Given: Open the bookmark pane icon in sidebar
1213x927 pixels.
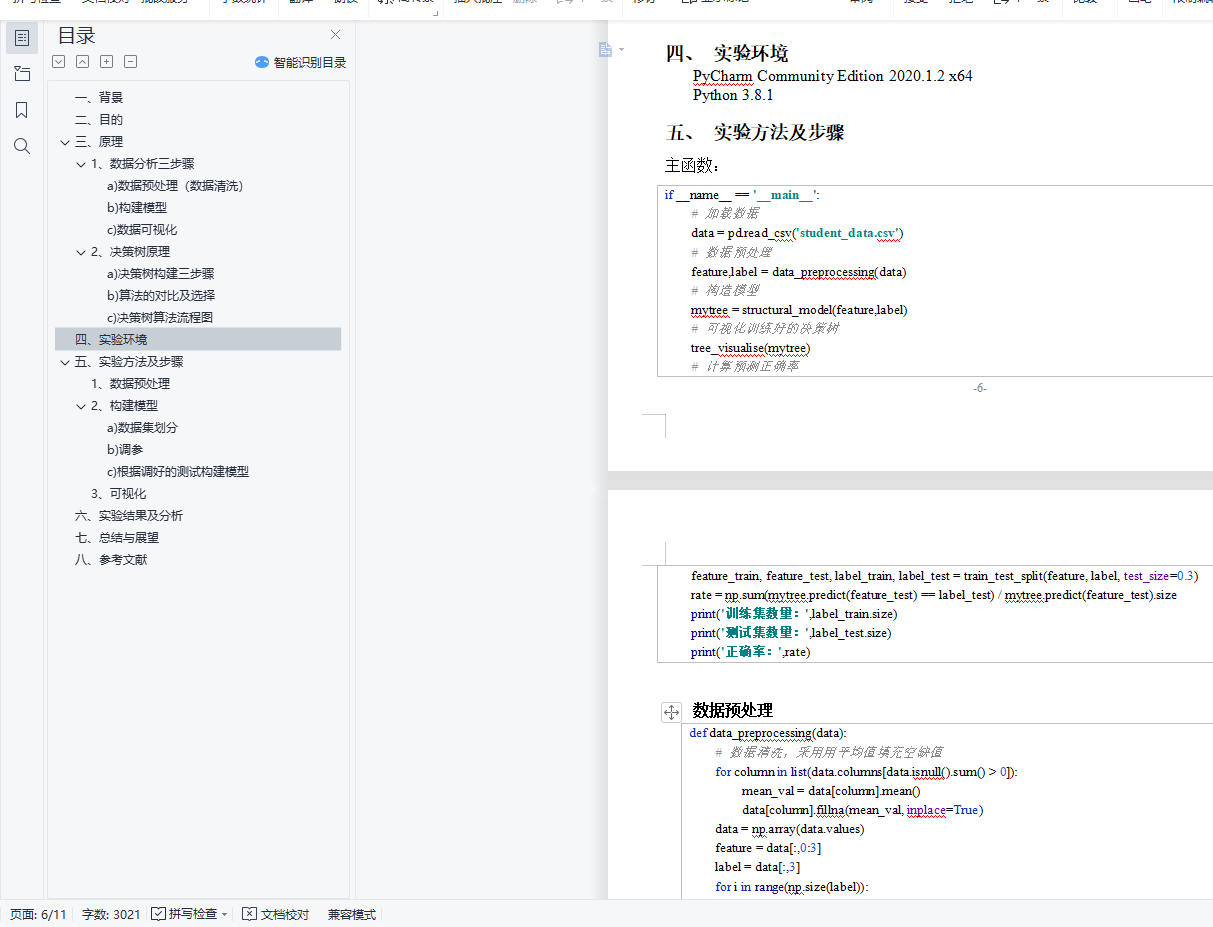Looking at the screenshot, I should coord(22,110).
